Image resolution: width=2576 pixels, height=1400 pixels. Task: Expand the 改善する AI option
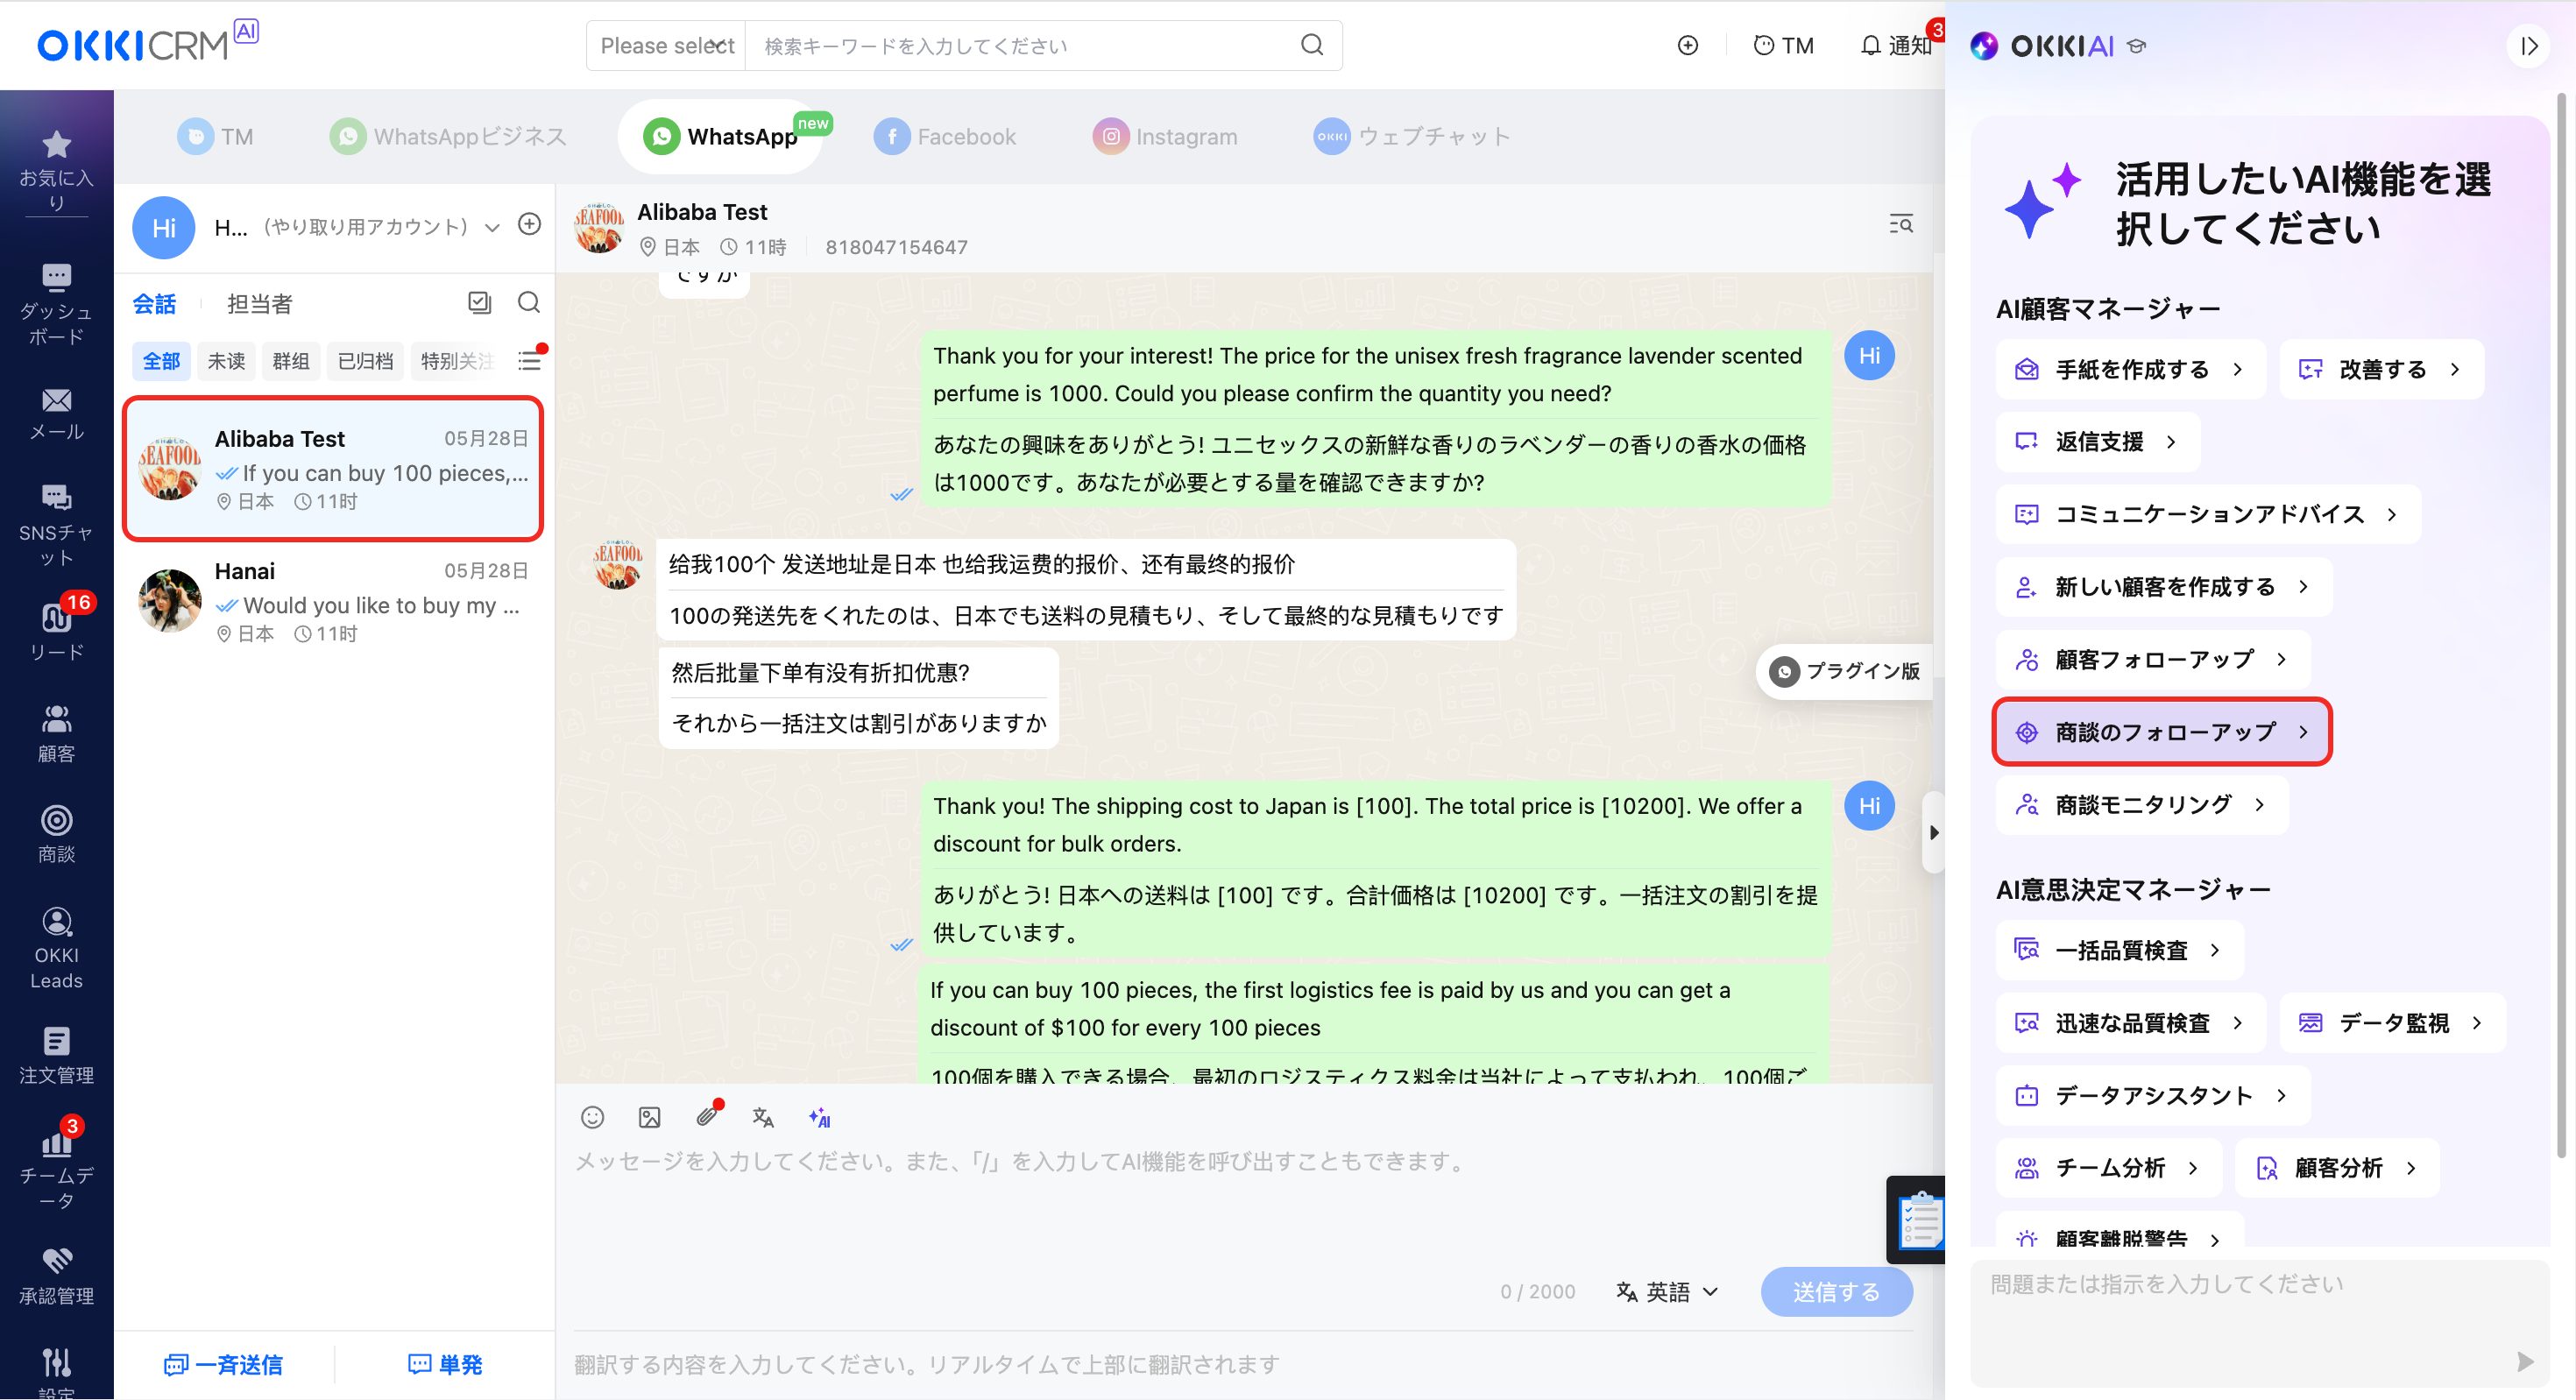[2382, 369]
